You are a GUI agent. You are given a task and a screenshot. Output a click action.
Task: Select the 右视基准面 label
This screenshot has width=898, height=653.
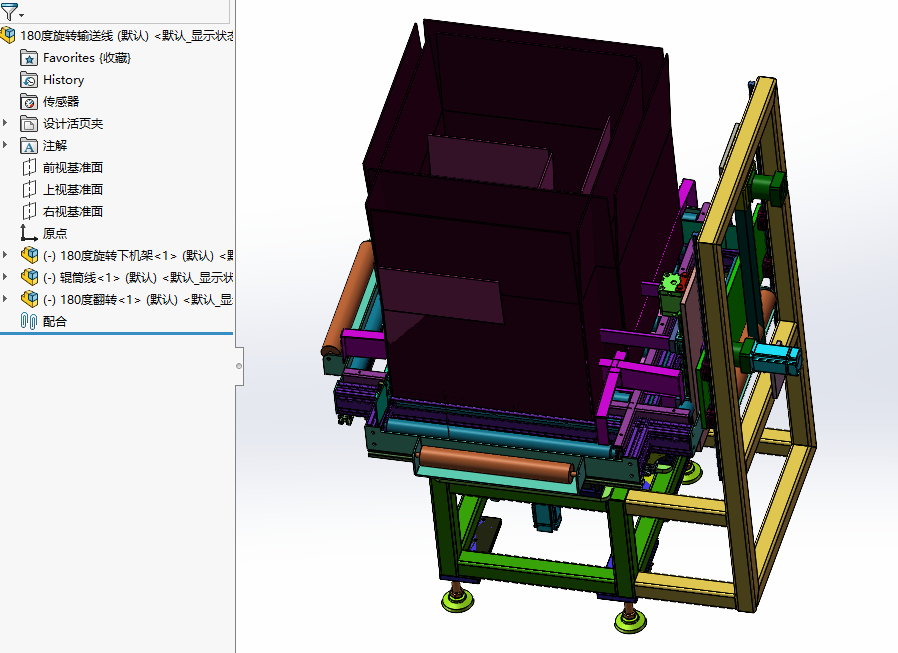coord(73,211)
